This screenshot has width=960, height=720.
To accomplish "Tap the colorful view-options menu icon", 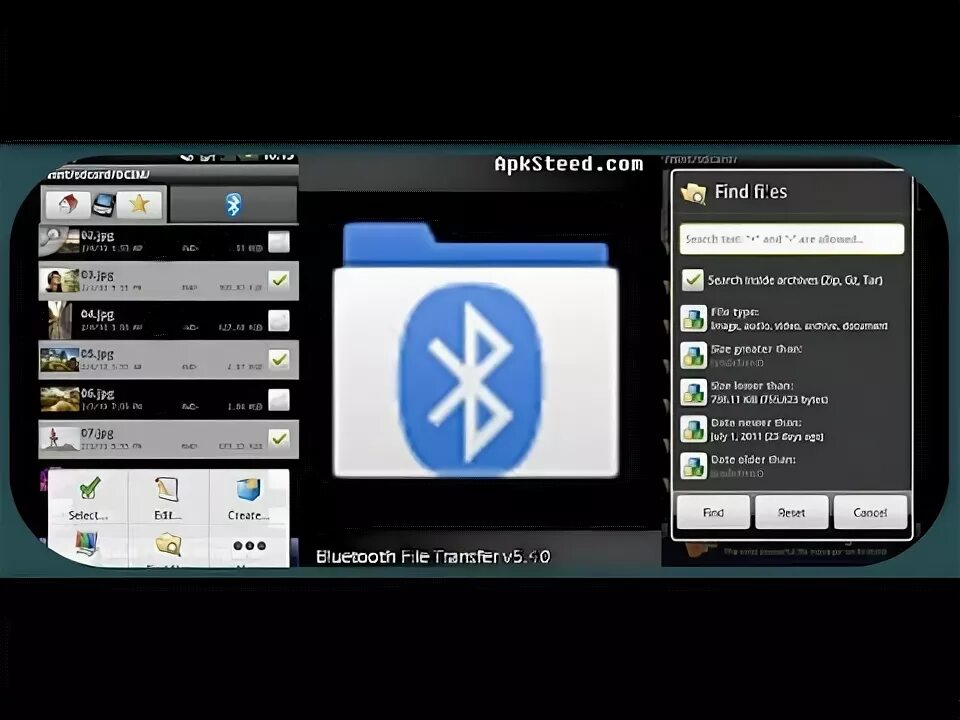I will click(x=88, y=543).
